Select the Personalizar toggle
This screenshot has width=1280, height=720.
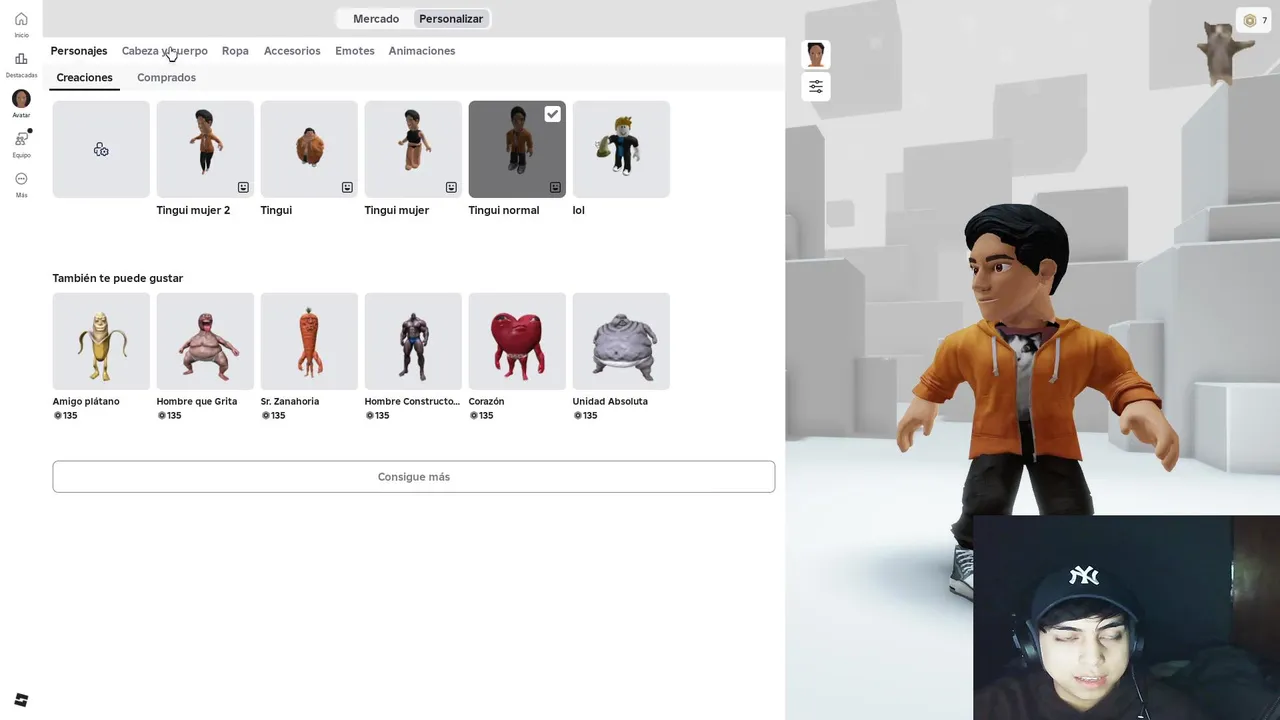451,19
